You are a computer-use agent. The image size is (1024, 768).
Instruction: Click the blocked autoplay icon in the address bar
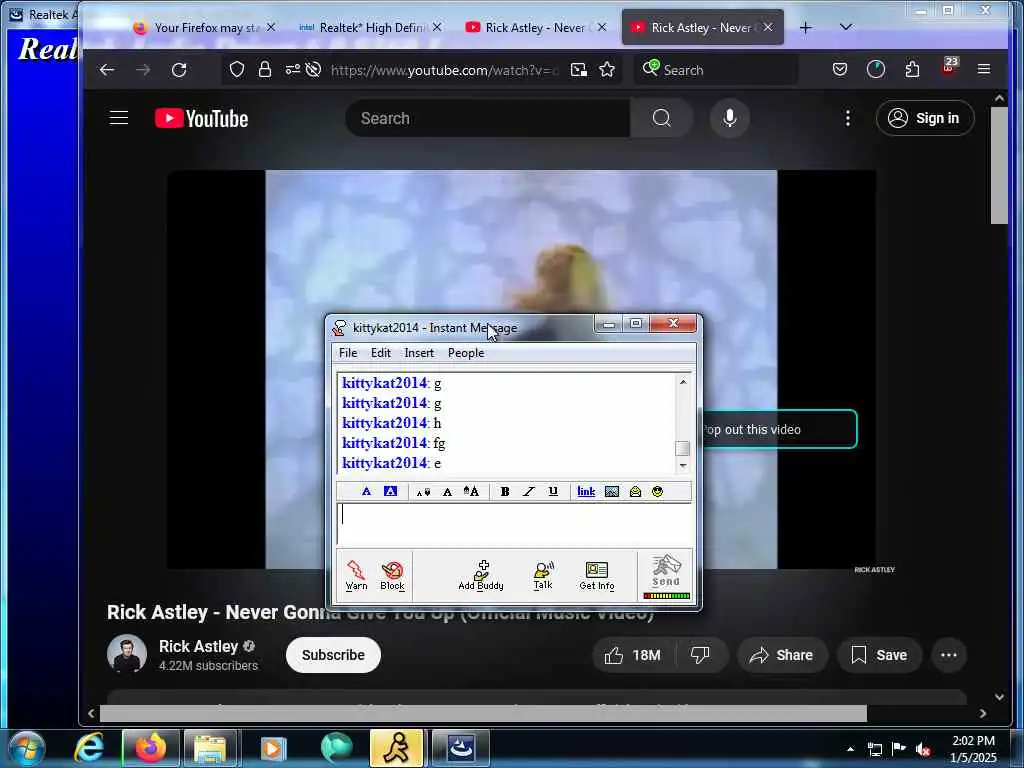pos(313,69)
